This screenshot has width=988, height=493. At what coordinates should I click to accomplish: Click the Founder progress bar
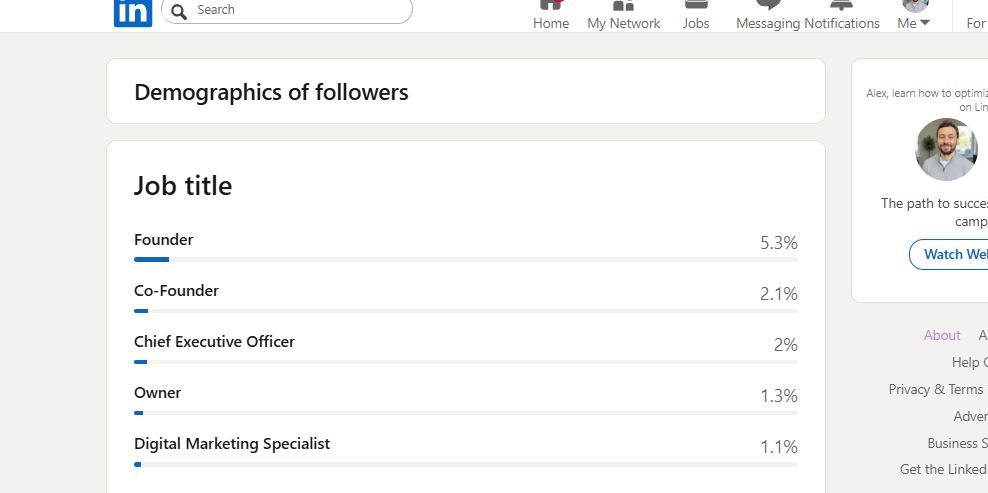click(x=466, y=259)
